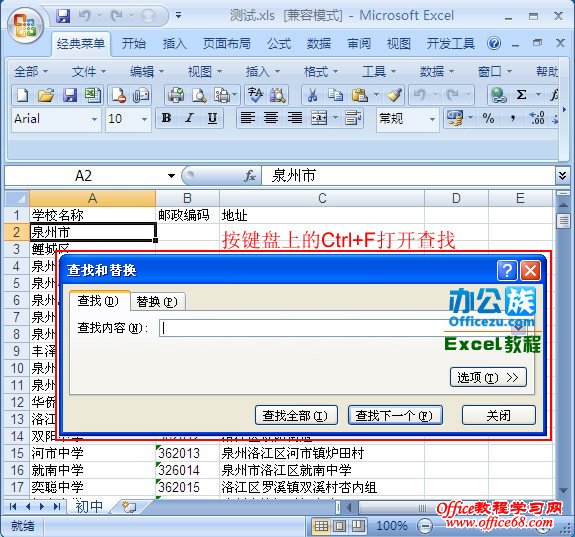This screenshot has height=537, width=575.
Task: Select the 查找(D) tab in dialog
Action: (99, 301)
